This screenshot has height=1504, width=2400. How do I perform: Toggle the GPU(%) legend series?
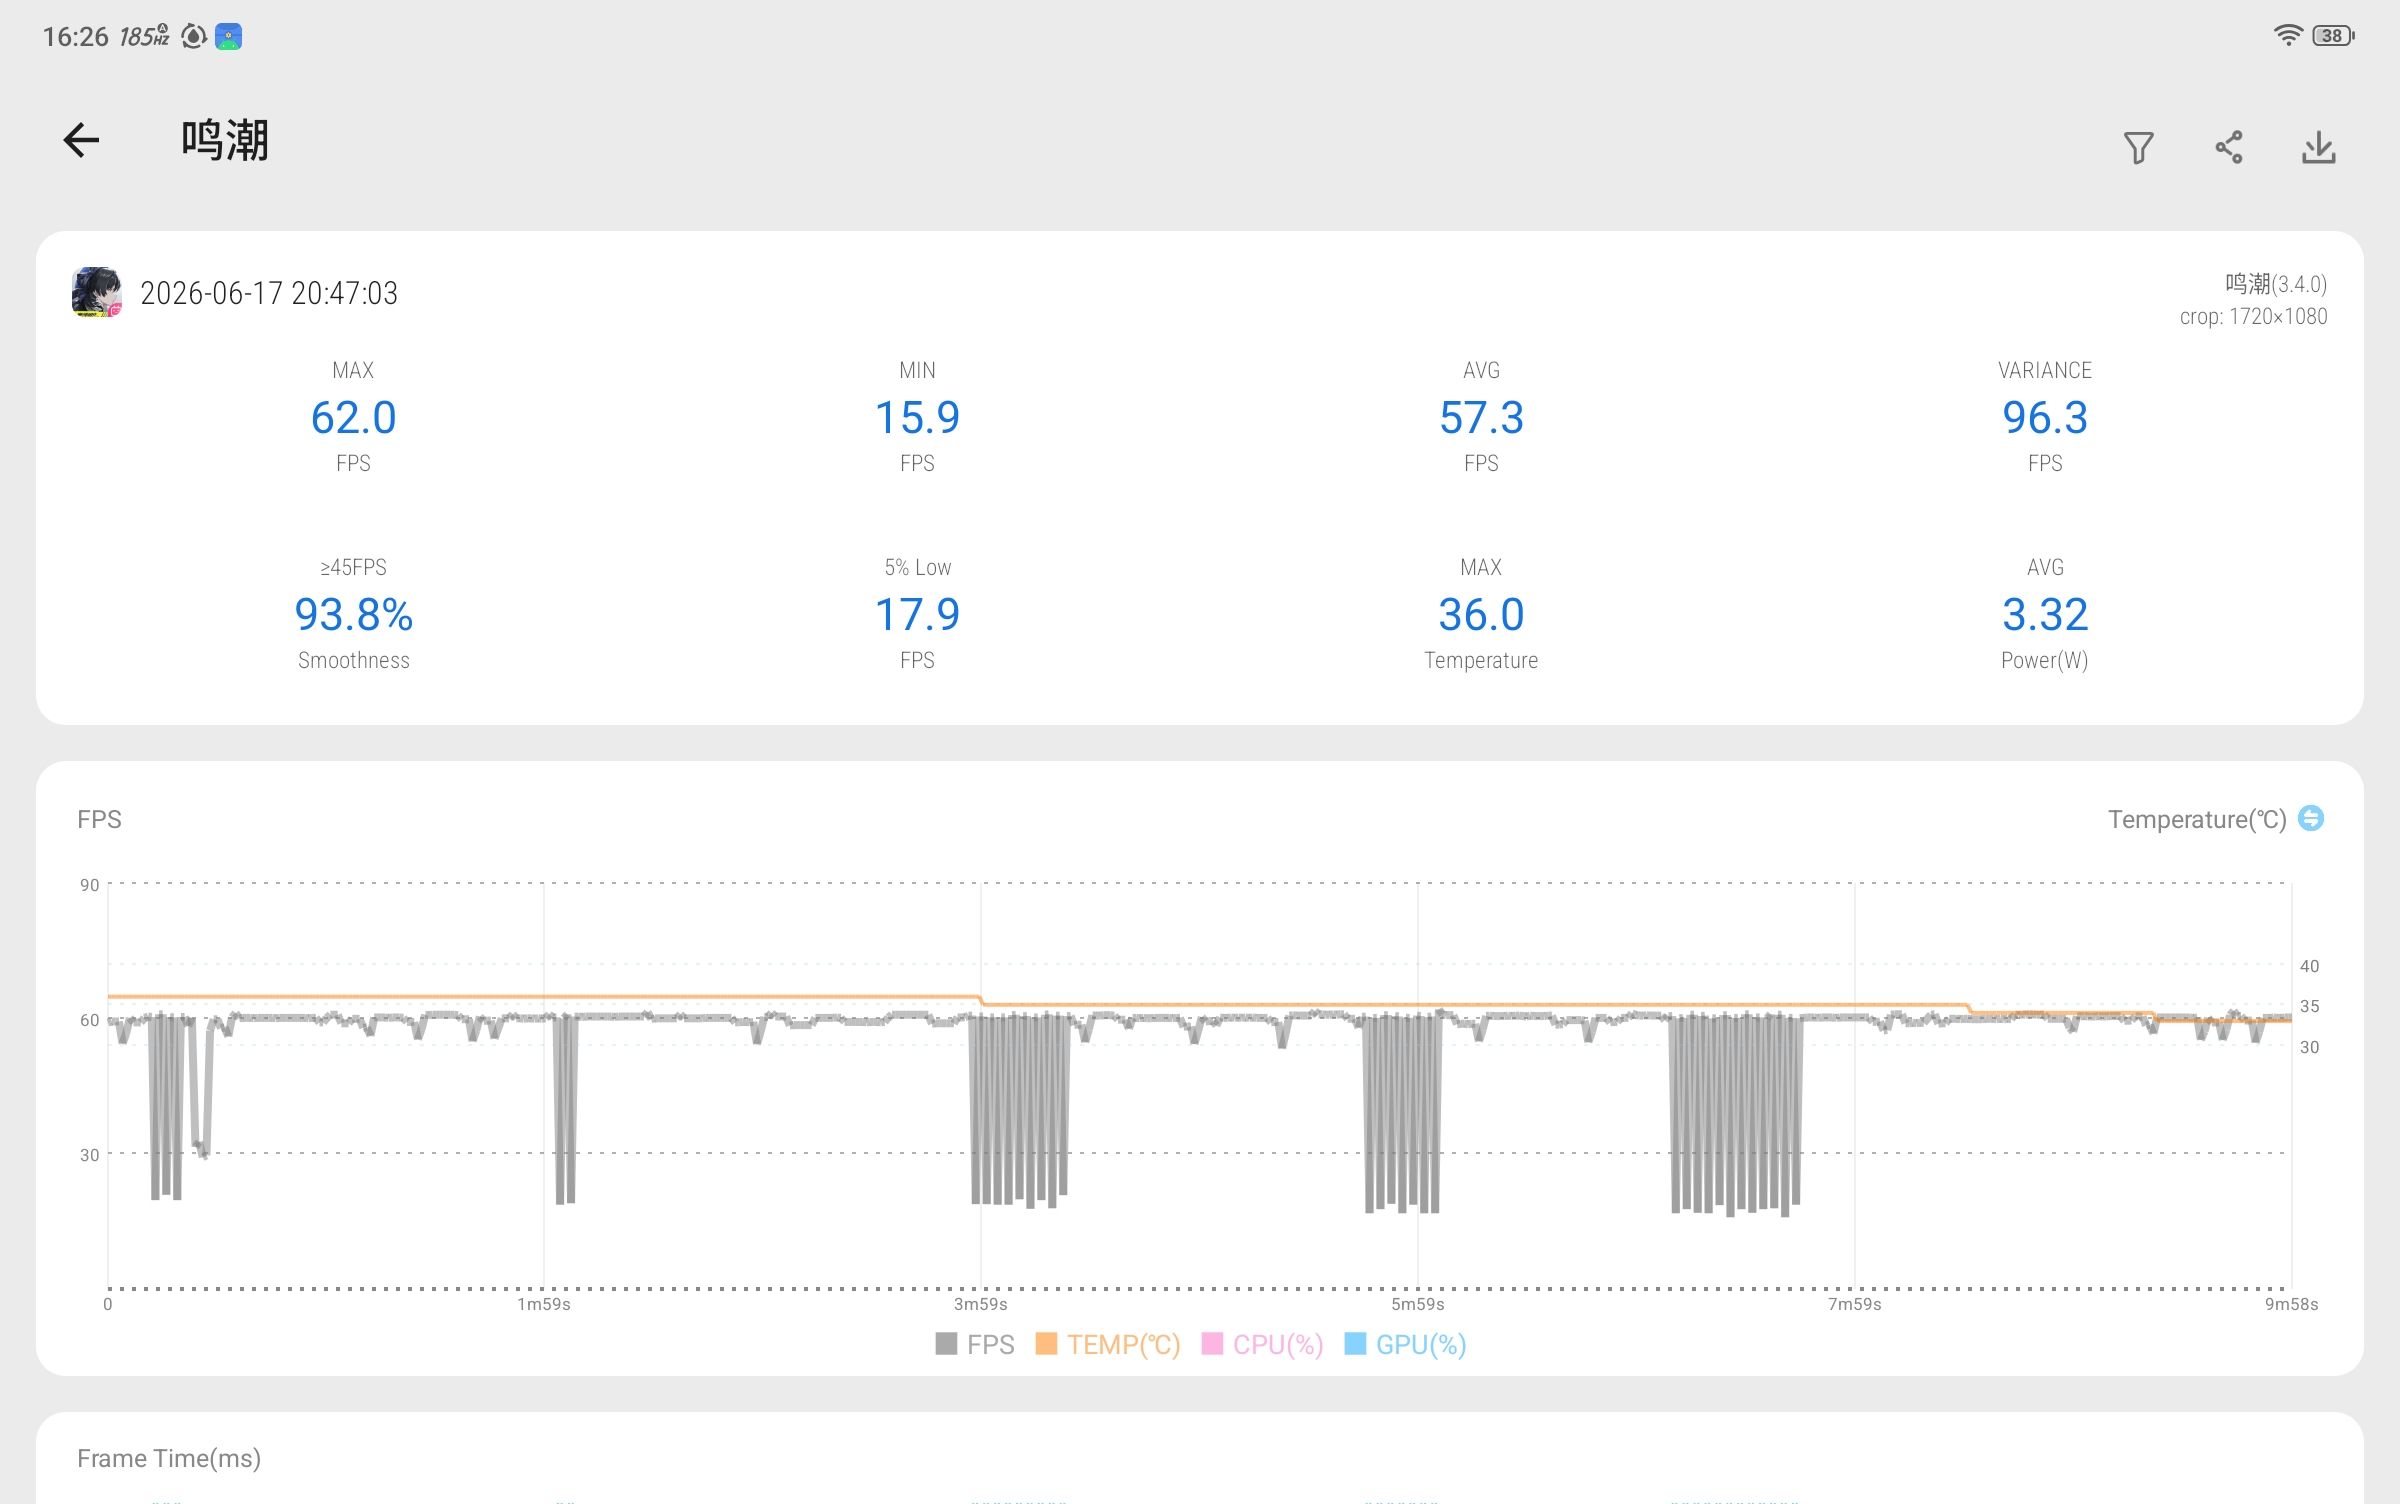click(1405, 1344)
